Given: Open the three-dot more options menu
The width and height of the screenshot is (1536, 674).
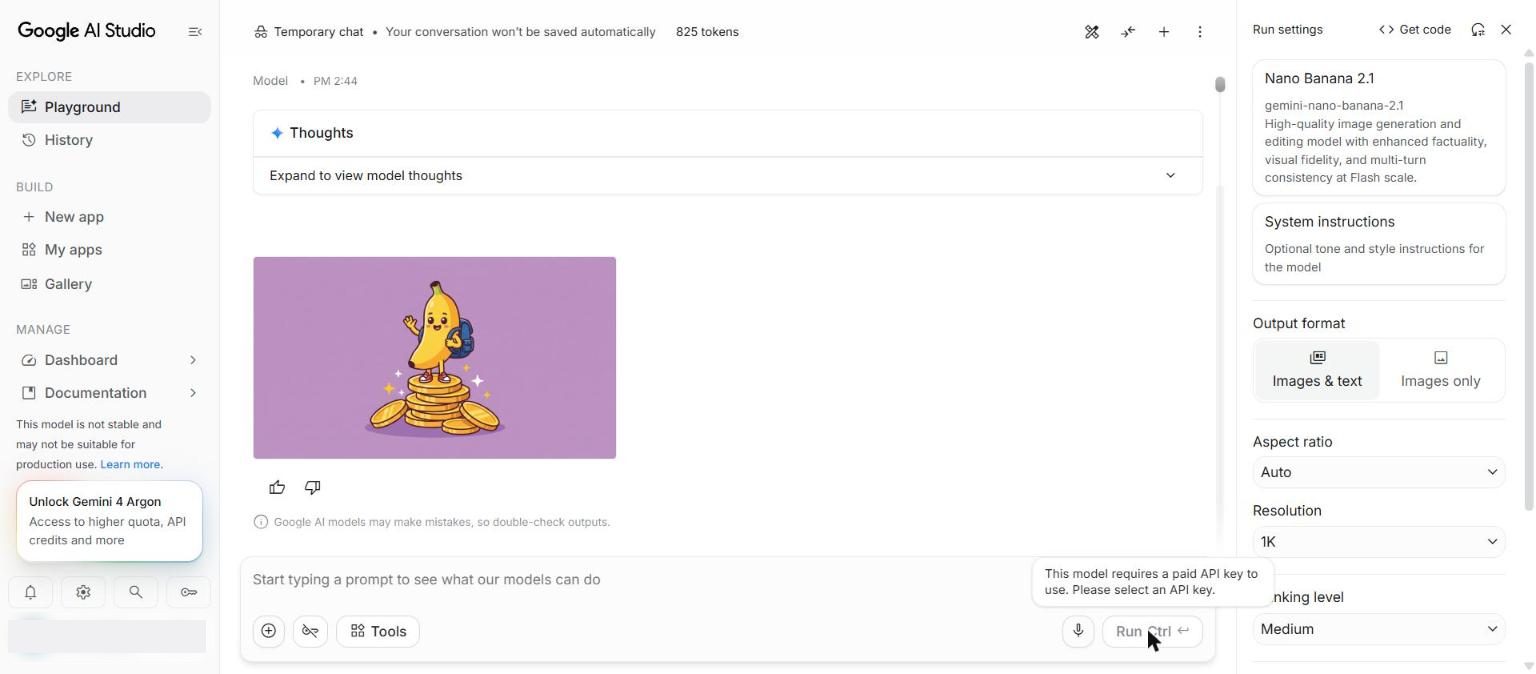Looking at the screenshot, I should (x=1200, y=32).
